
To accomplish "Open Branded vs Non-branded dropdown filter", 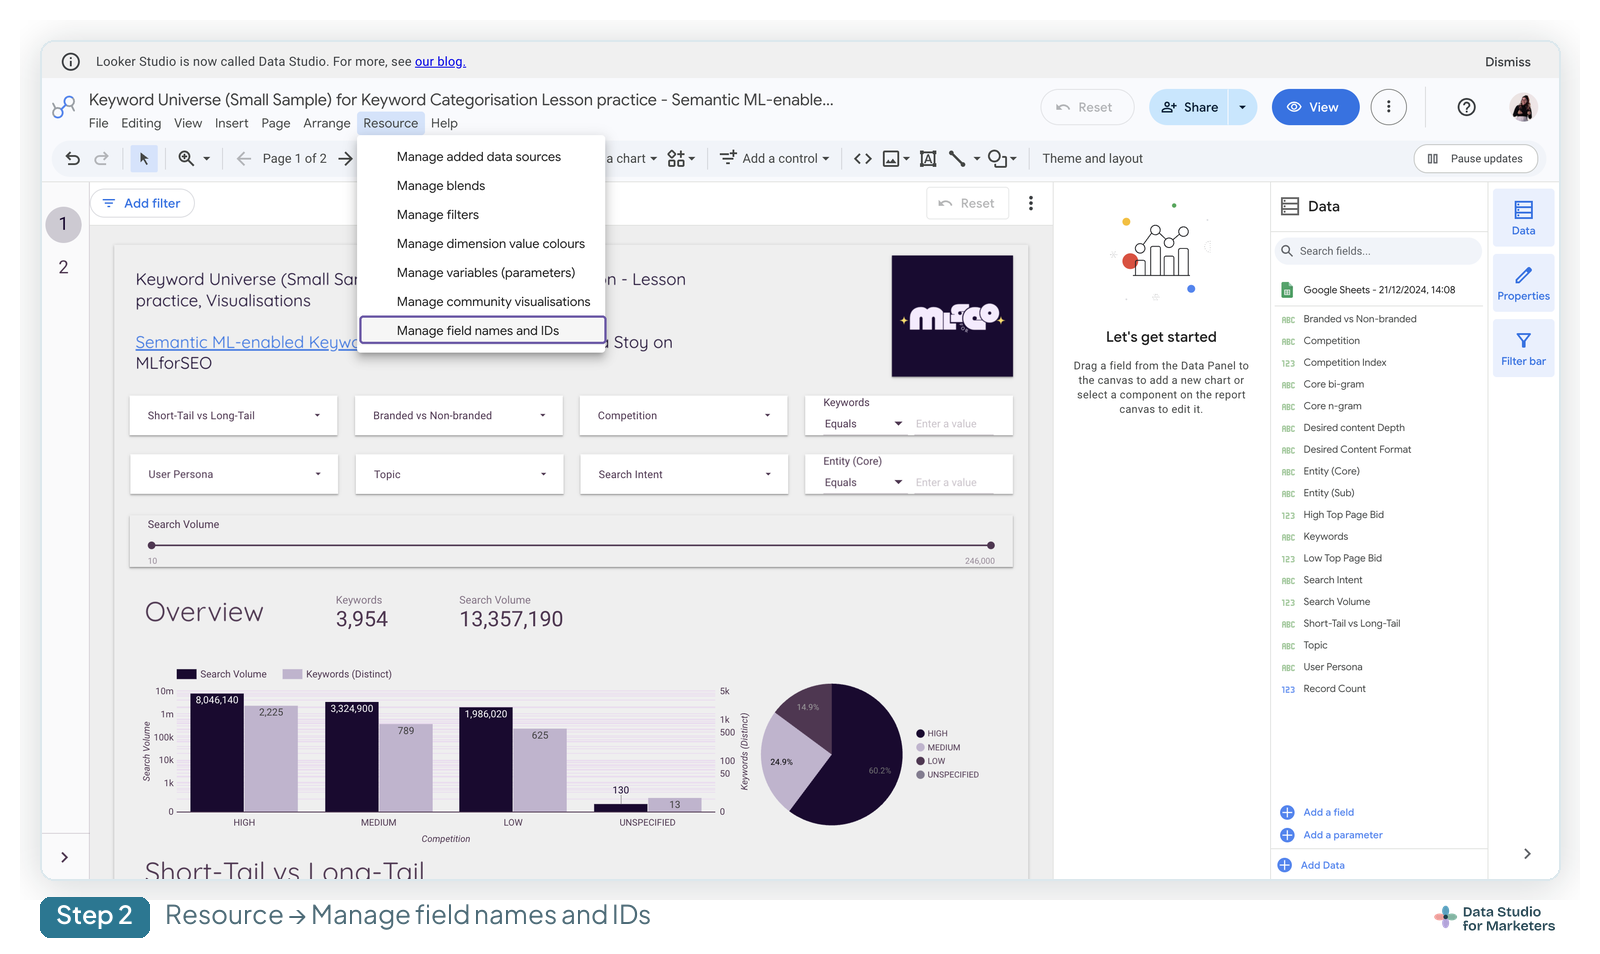I will 459,415.
